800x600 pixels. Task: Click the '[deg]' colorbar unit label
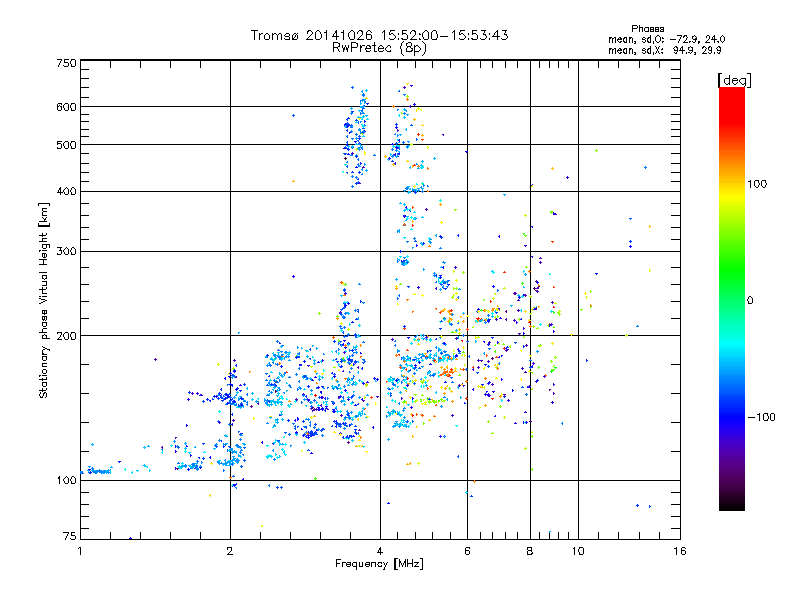(734, 81)
